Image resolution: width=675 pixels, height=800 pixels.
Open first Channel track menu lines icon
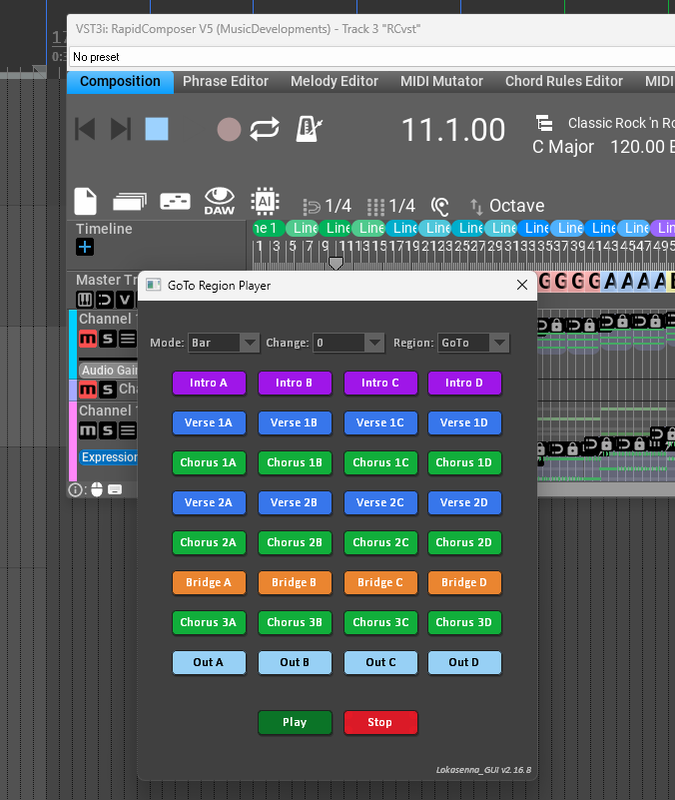point(128,338)
